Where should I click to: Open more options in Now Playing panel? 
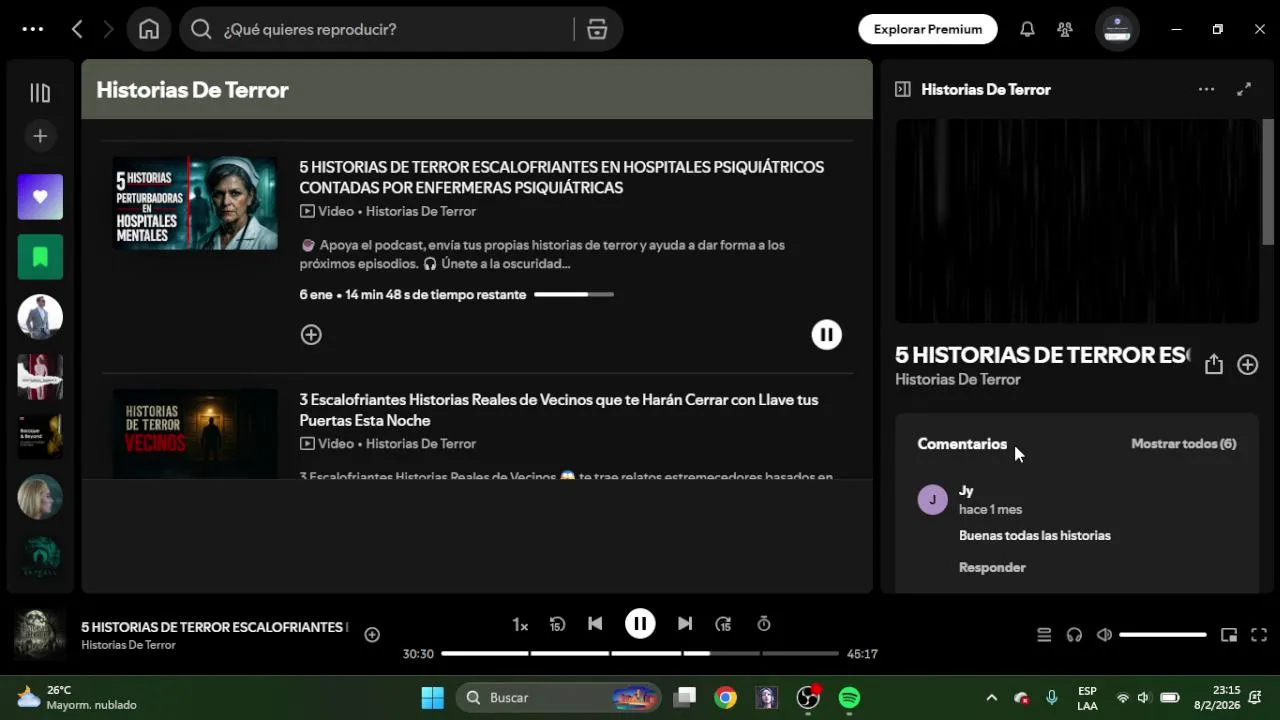point(1206,89)
